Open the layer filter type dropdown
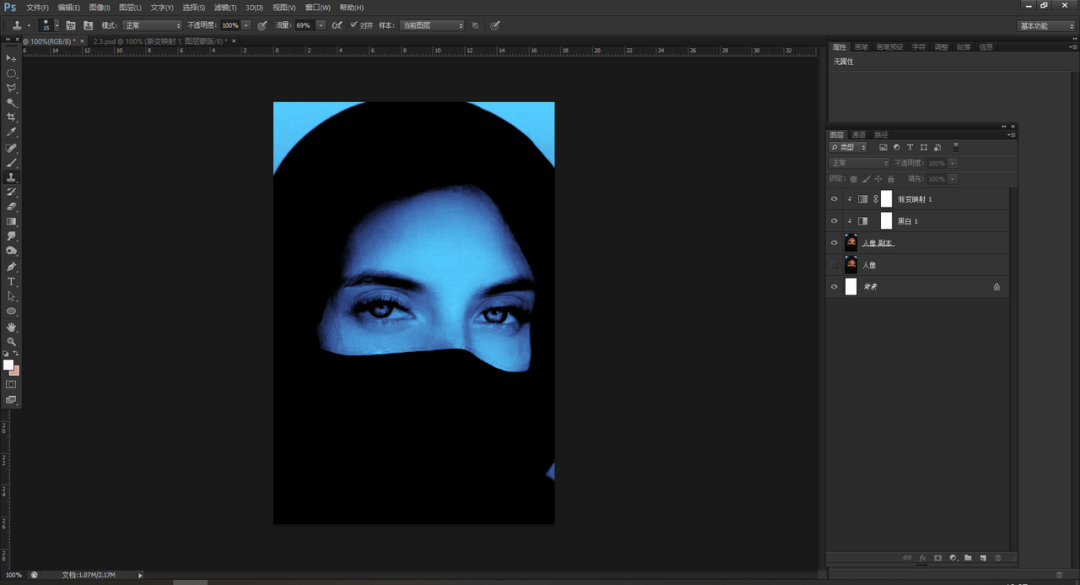This screenshot has height=585, width=1080. pyautogui.click(x=849, y=147)
